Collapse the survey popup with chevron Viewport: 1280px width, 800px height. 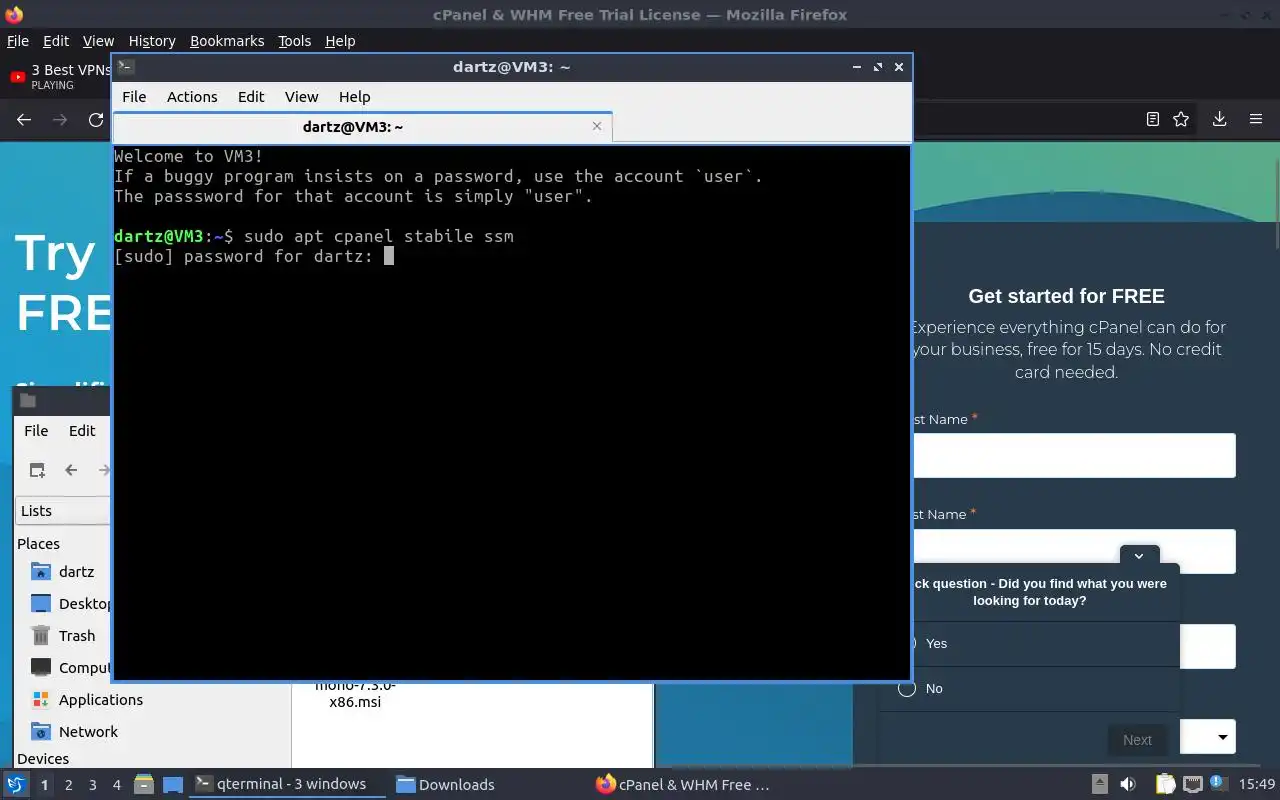[x=1139, y=556]
